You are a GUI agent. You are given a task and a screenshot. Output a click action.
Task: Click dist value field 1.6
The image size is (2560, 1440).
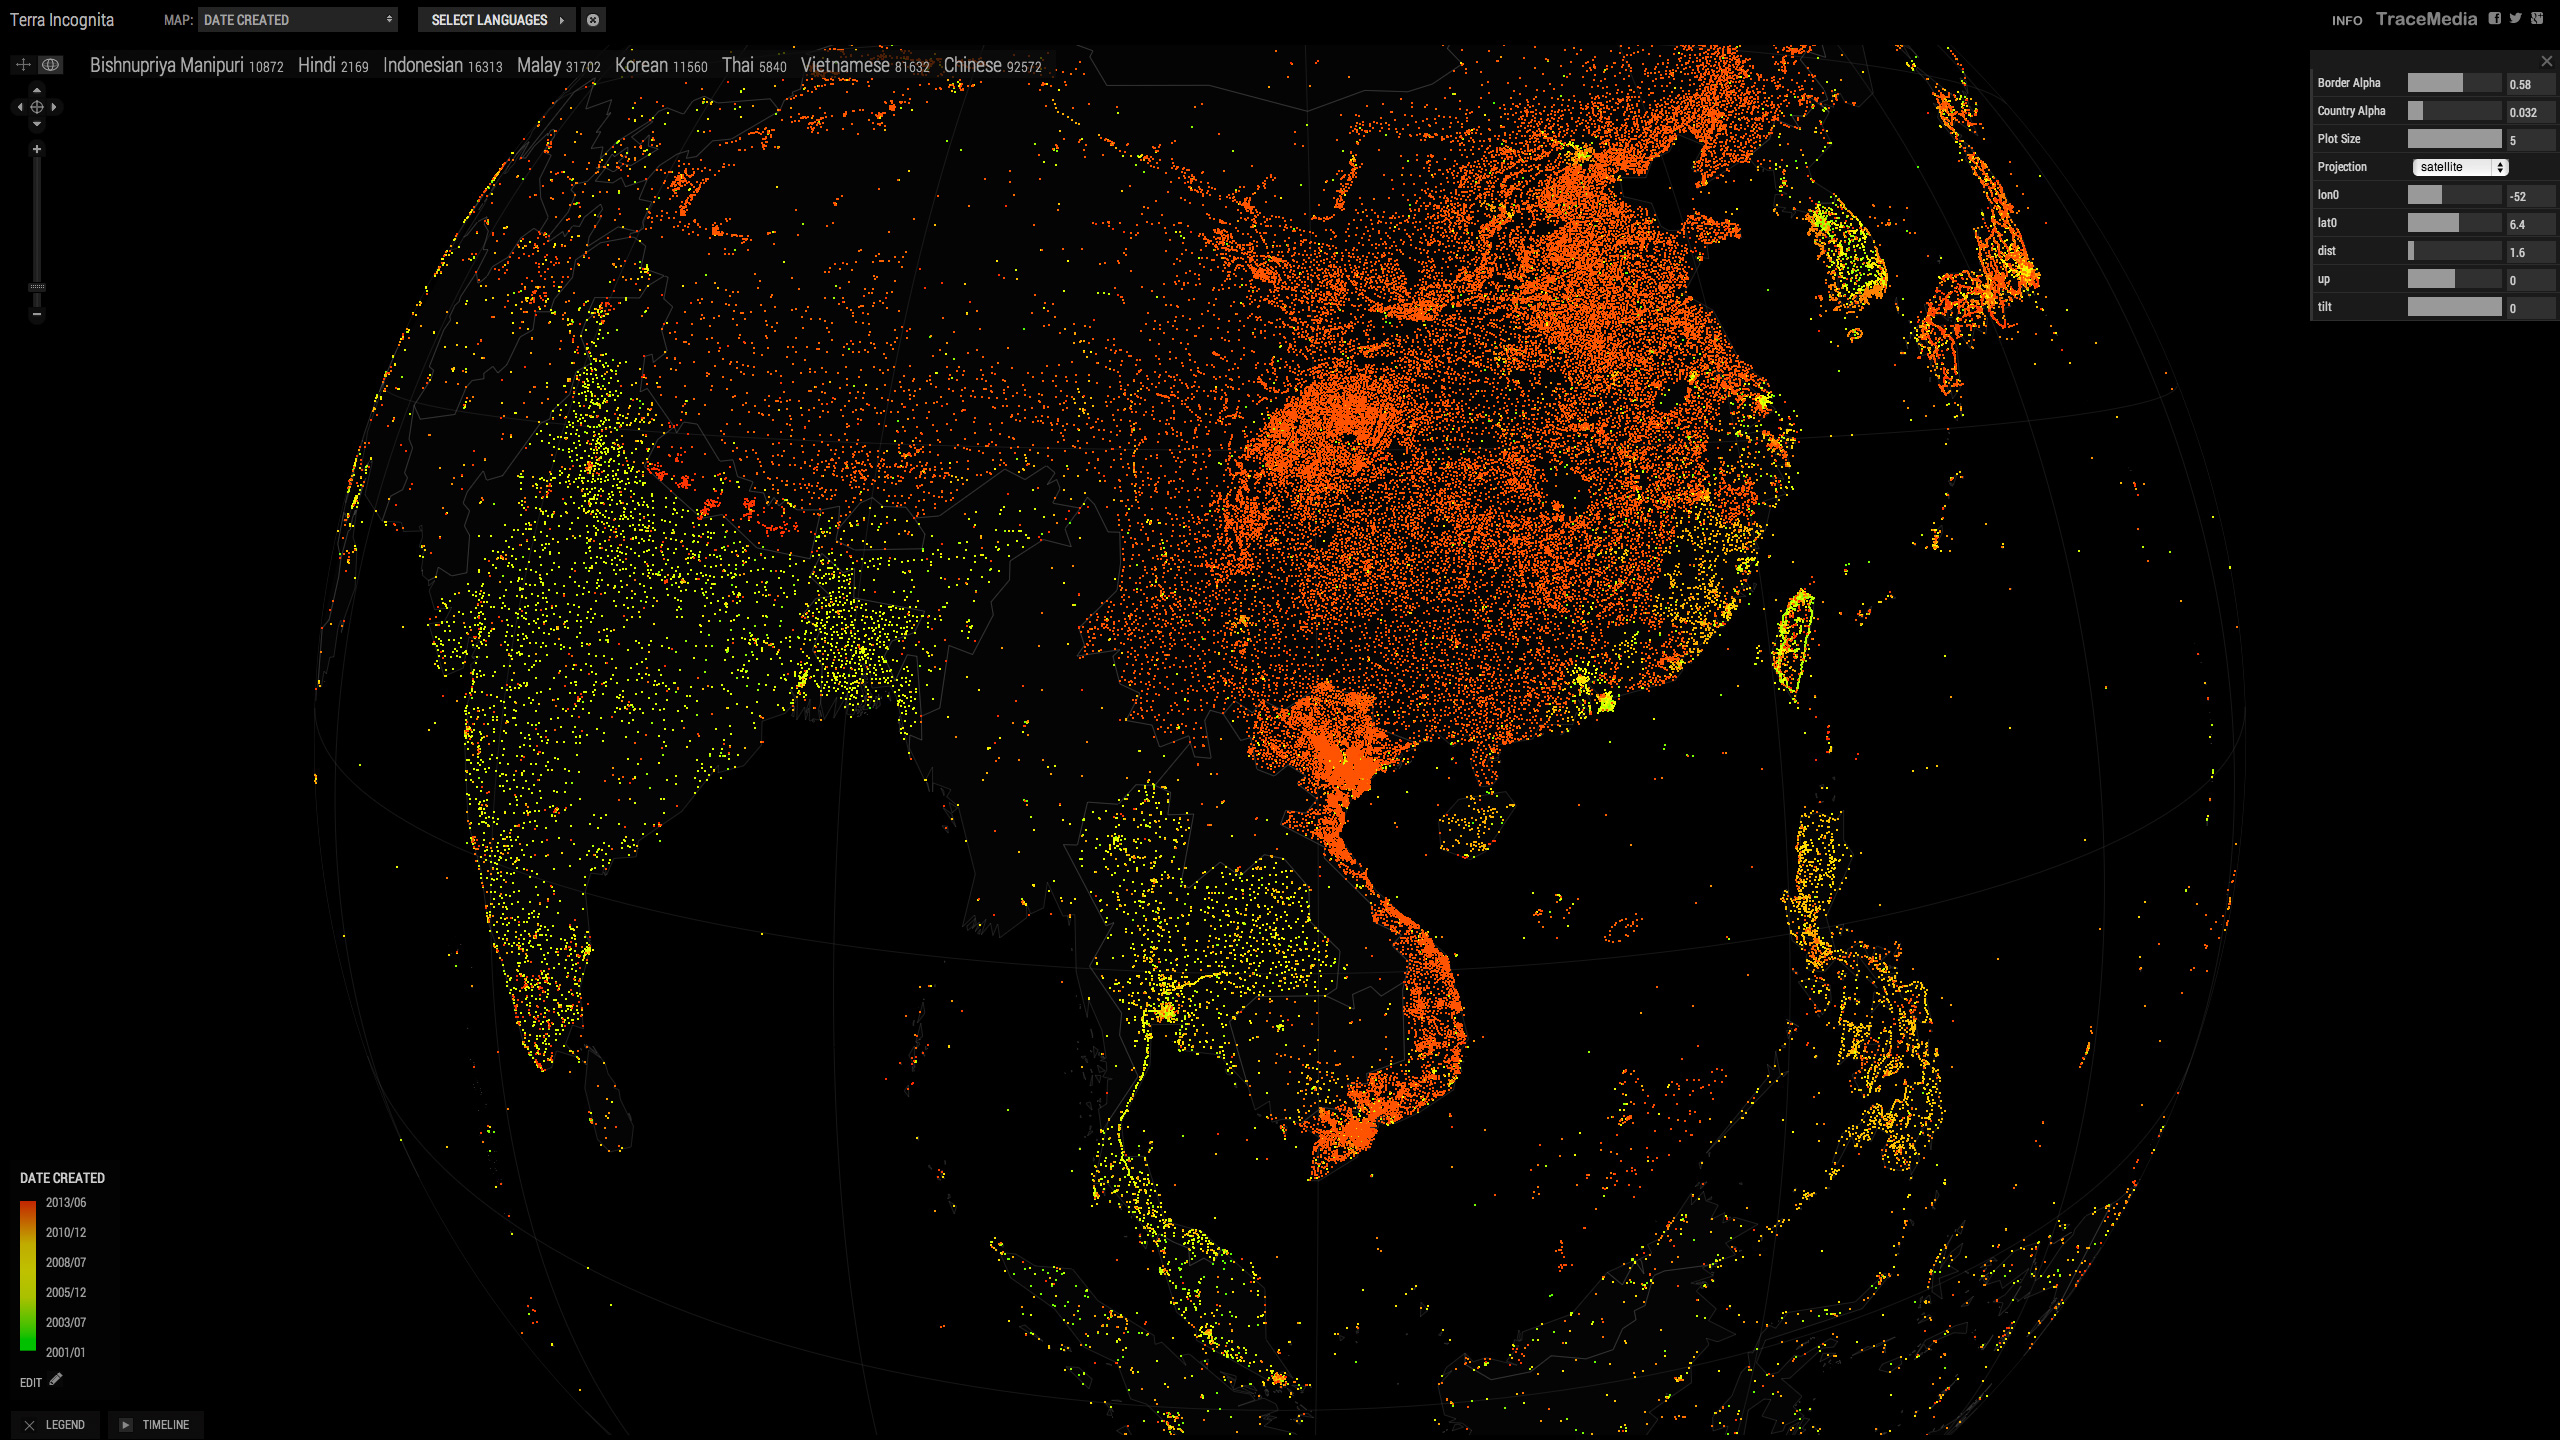coord(2529,252)
